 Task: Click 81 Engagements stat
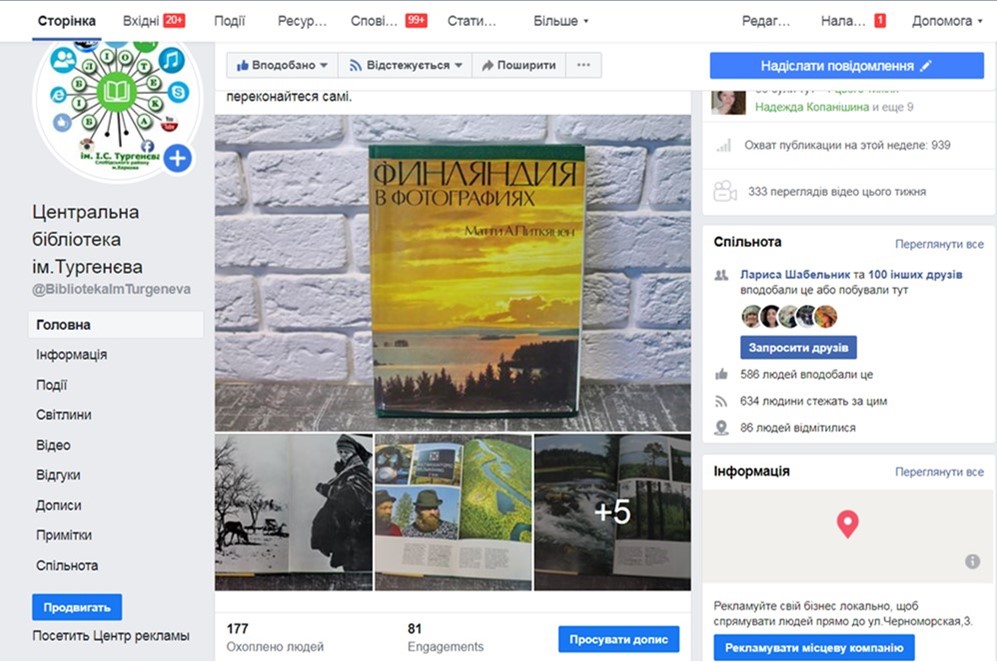coord(445,637)
